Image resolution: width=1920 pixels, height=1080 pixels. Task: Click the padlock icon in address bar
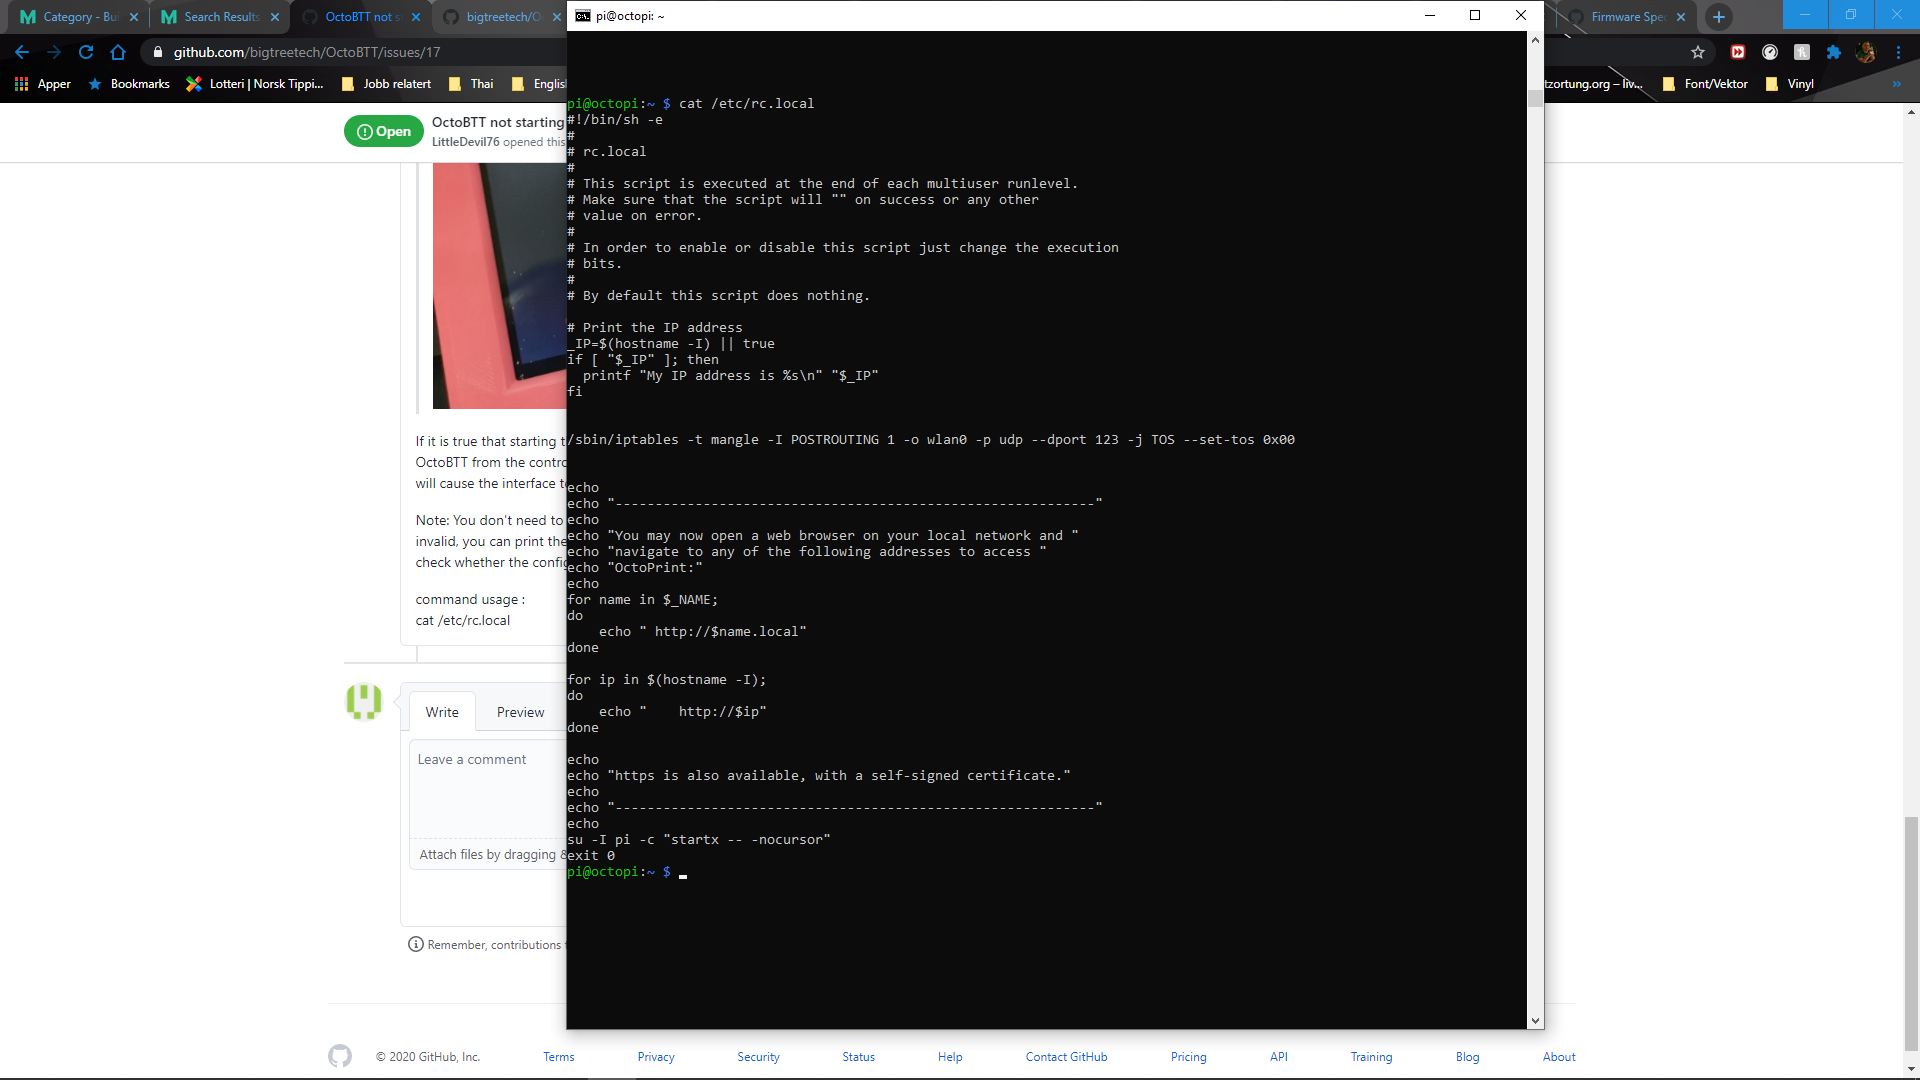coord(159,52)
